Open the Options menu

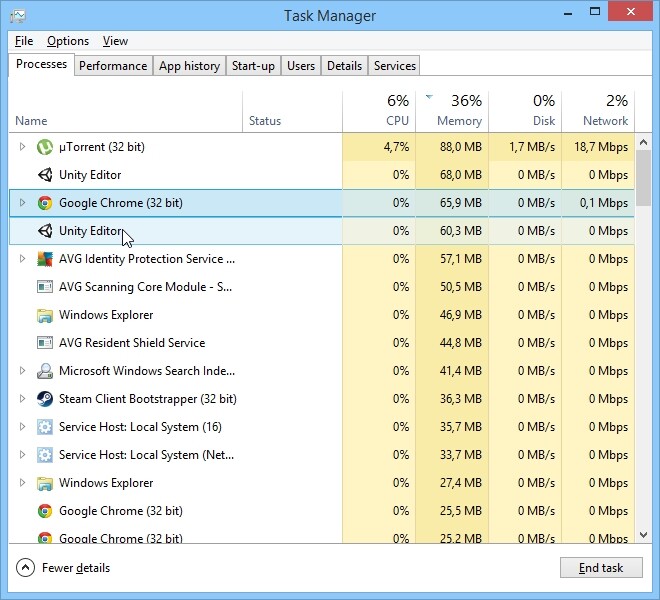pyautogui.click(x=68, y=41)
